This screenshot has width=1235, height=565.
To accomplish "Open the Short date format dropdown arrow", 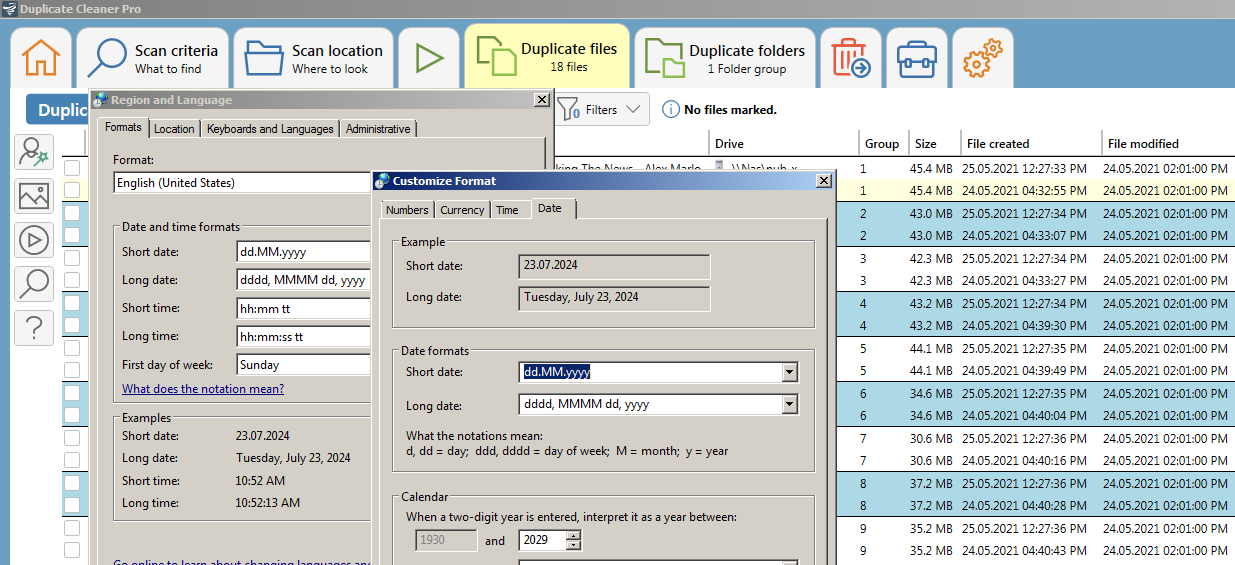I will click(x=790, y=372).
